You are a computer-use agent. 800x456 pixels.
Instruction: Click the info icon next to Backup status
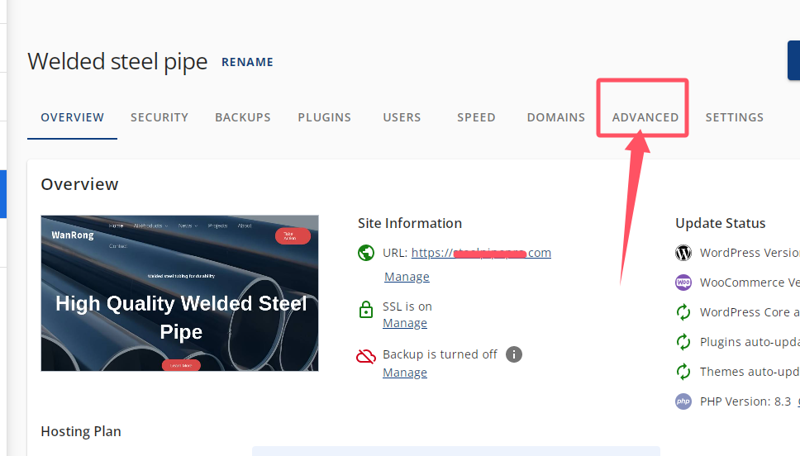514,355
